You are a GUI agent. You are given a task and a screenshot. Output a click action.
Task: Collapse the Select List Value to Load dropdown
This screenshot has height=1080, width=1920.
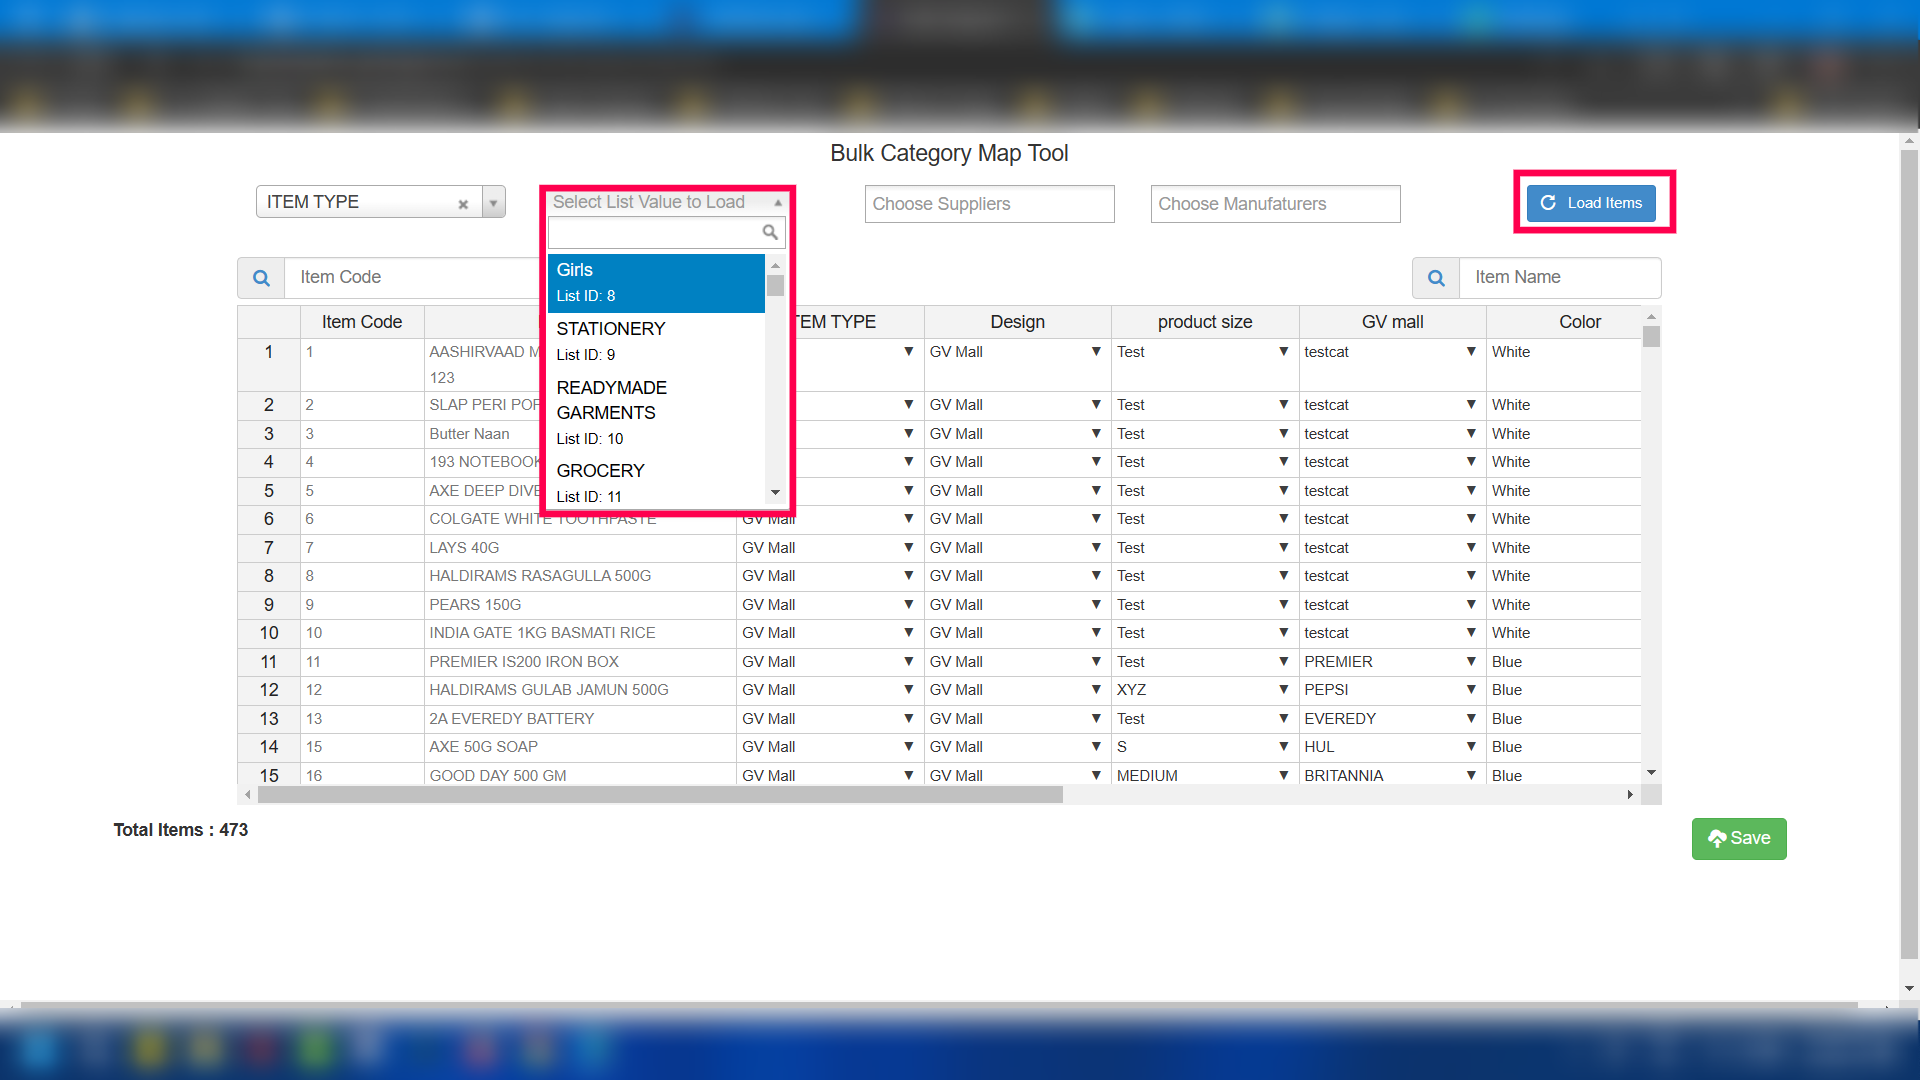coord(778,203)
